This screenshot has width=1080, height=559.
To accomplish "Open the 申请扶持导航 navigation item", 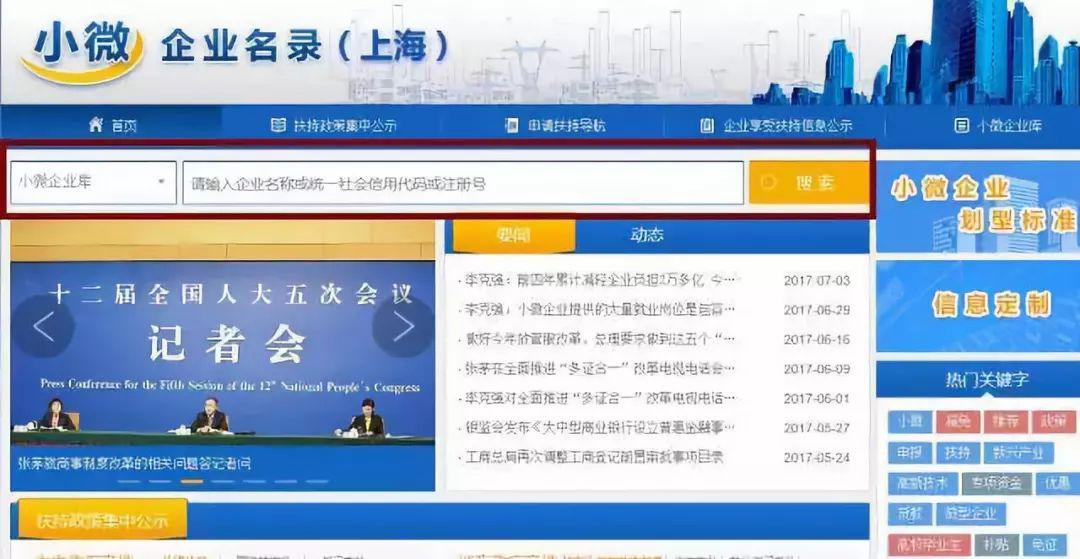I will (x=555, y=125).
